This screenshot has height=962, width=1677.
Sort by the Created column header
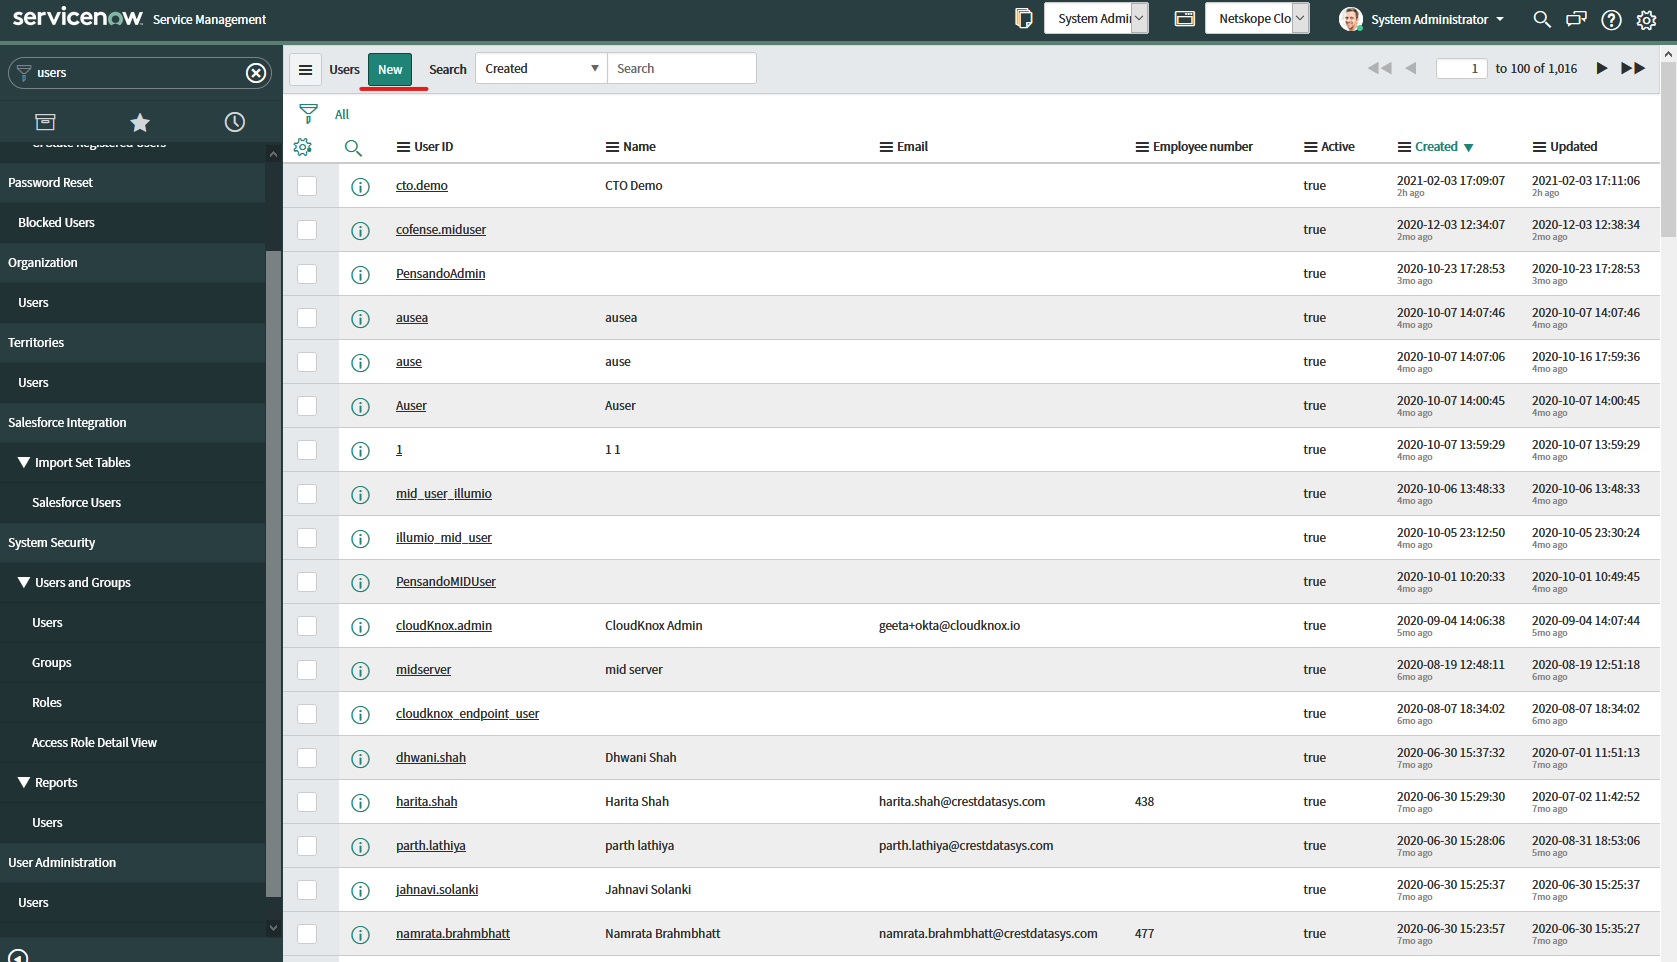point(1436,147)
